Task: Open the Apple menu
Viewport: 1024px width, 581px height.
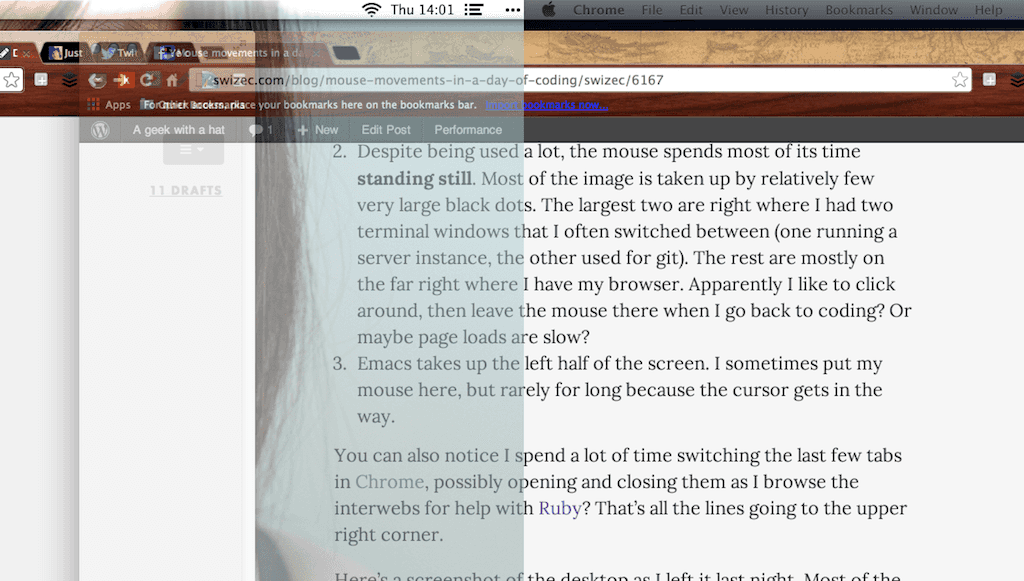Action: [549, 10]
